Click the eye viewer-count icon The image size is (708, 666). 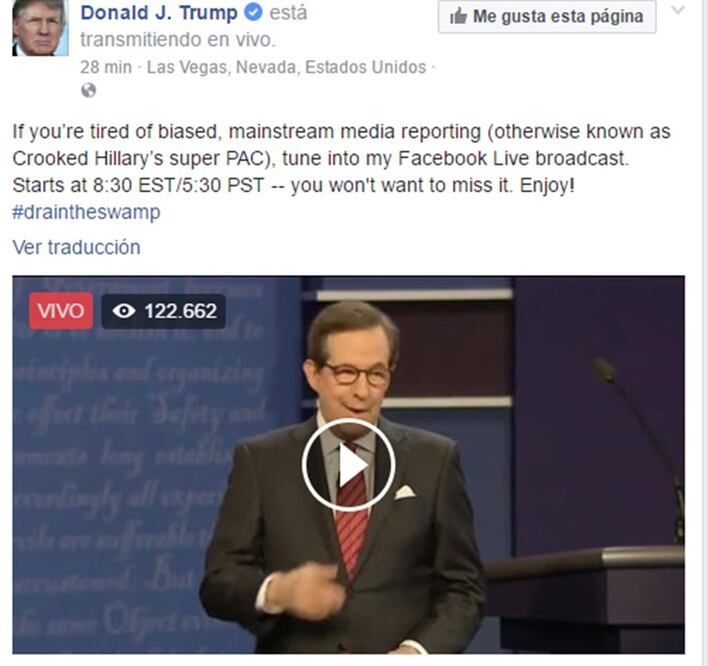tap(124, 311)
